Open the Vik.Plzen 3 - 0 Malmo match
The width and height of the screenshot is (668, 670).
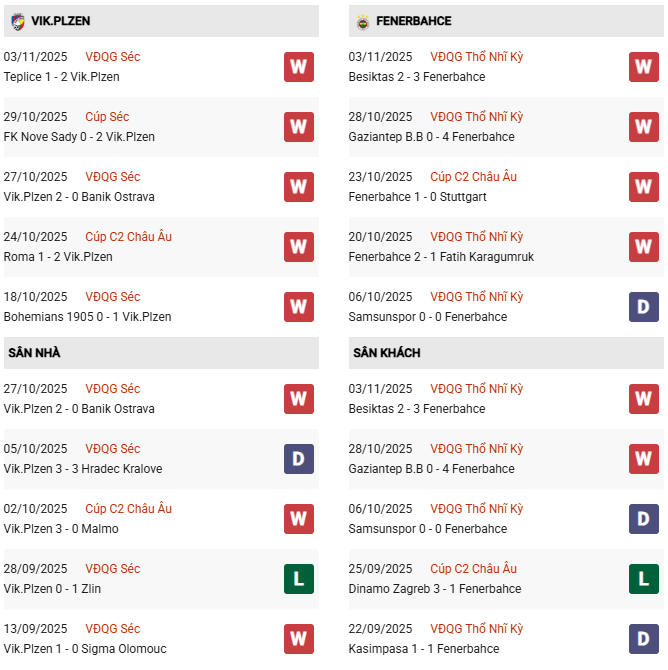(x=61, y=529)
